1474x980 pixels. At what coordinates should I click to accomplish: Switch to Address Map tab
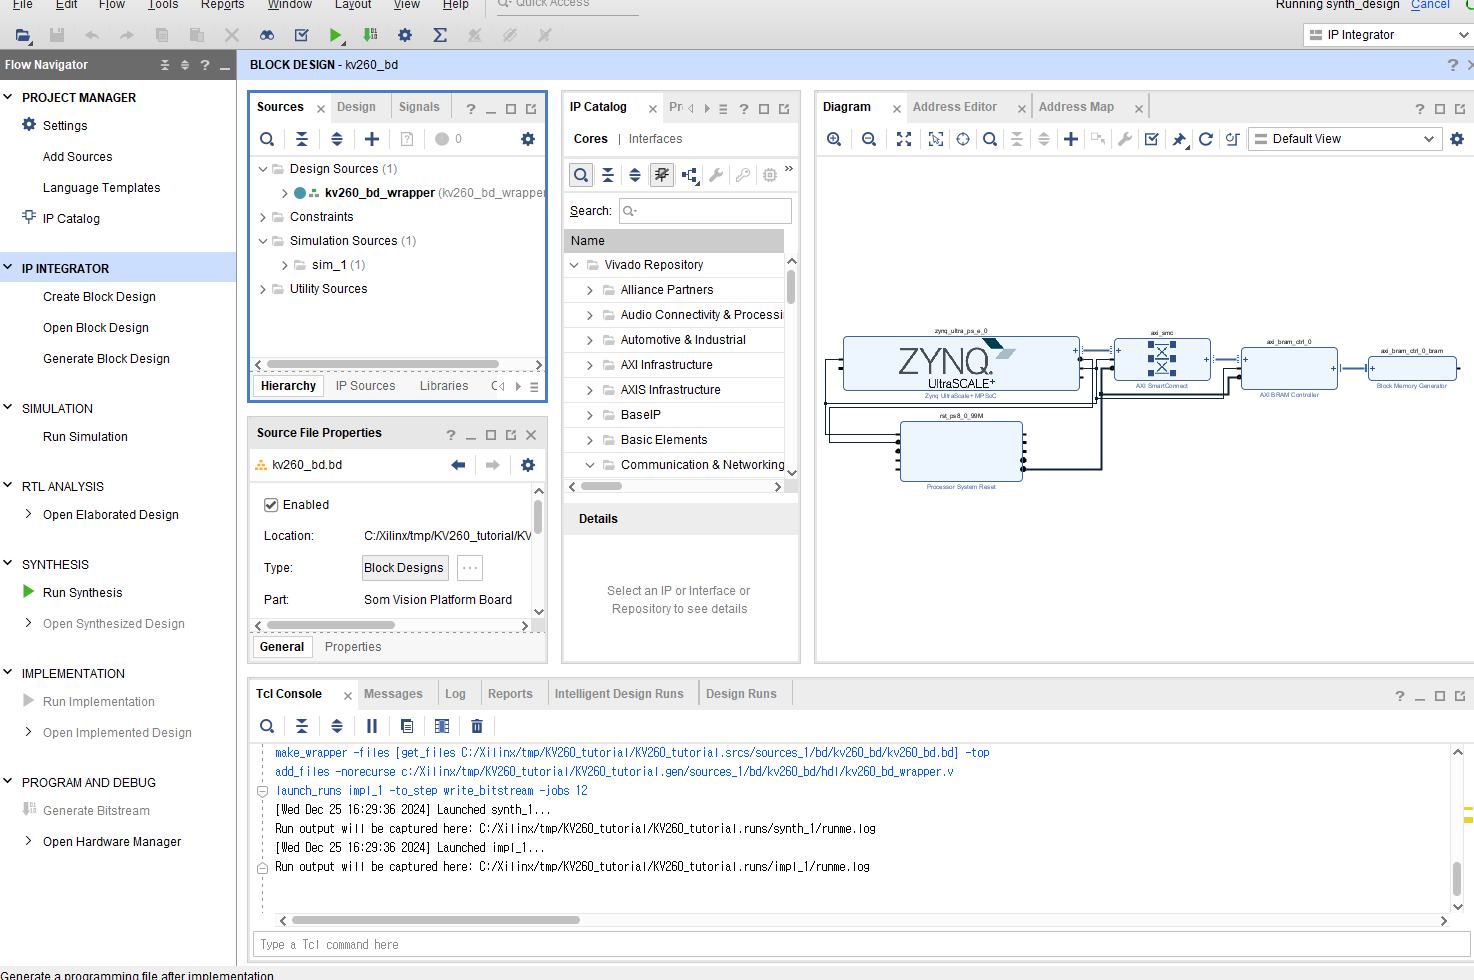click(x=1076, y=107)
